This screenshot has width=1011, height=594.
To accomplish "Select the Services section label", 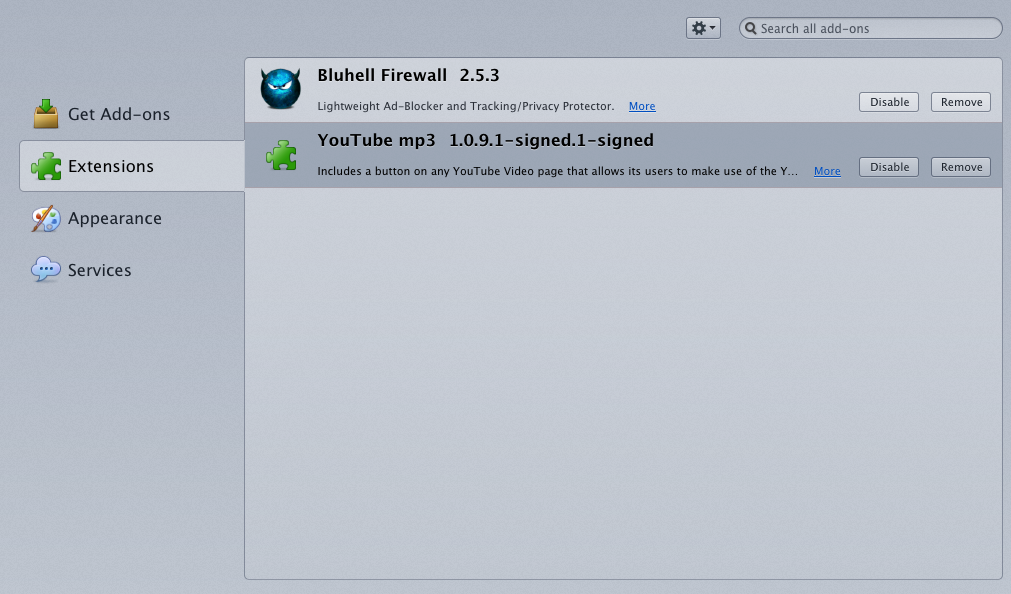I will pyautogui.click(x=99, y=270).
